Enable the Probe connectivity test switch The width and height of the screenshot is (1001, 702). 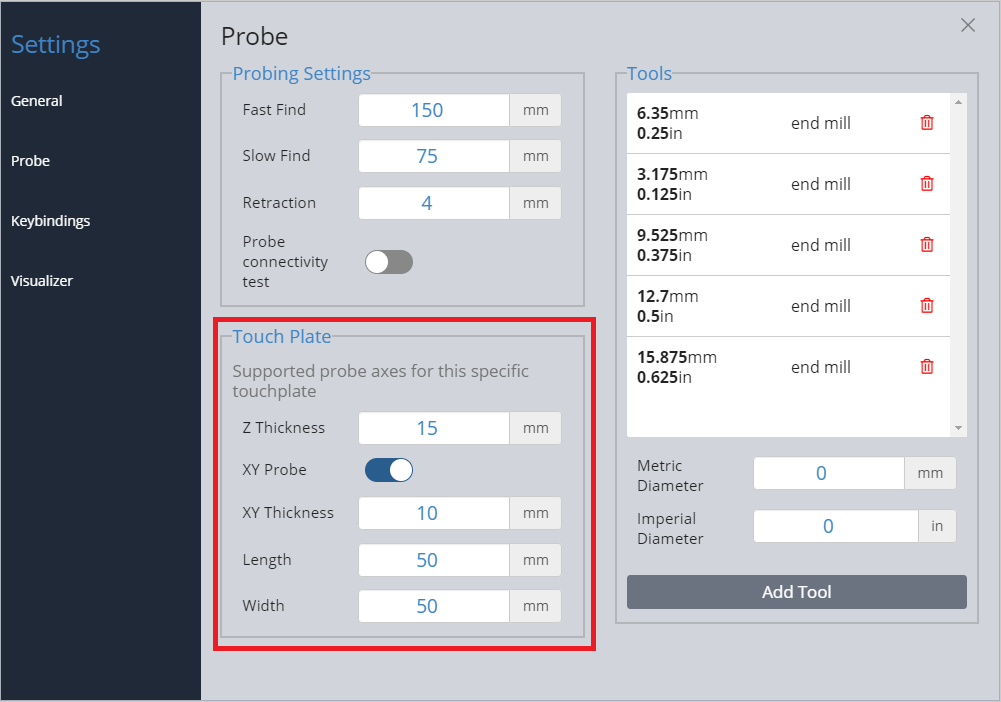pos(388,262)
